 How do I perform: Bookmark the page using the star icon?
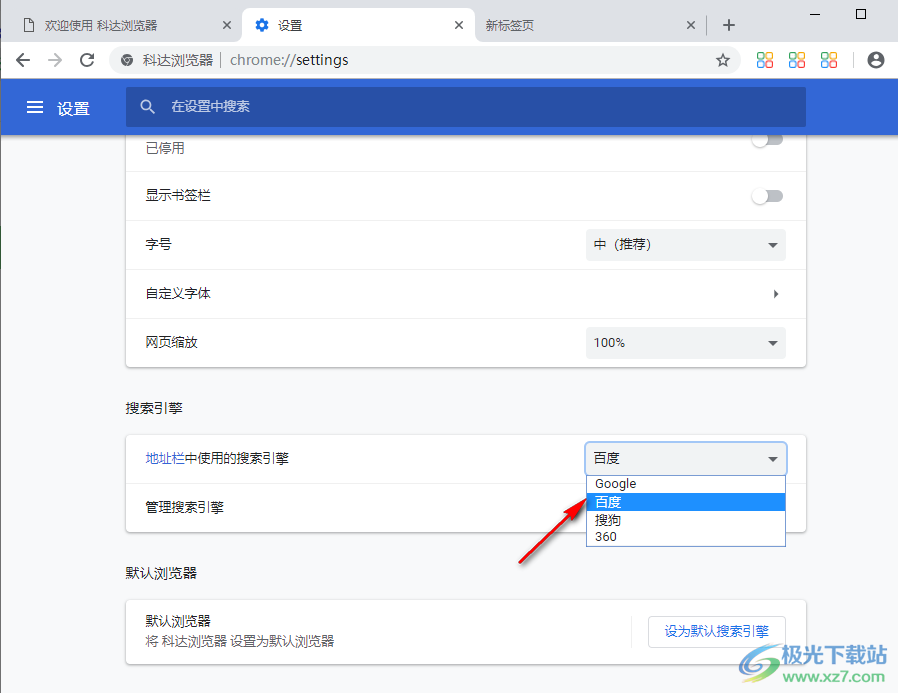pyautogui.click(x=722, y=60)
